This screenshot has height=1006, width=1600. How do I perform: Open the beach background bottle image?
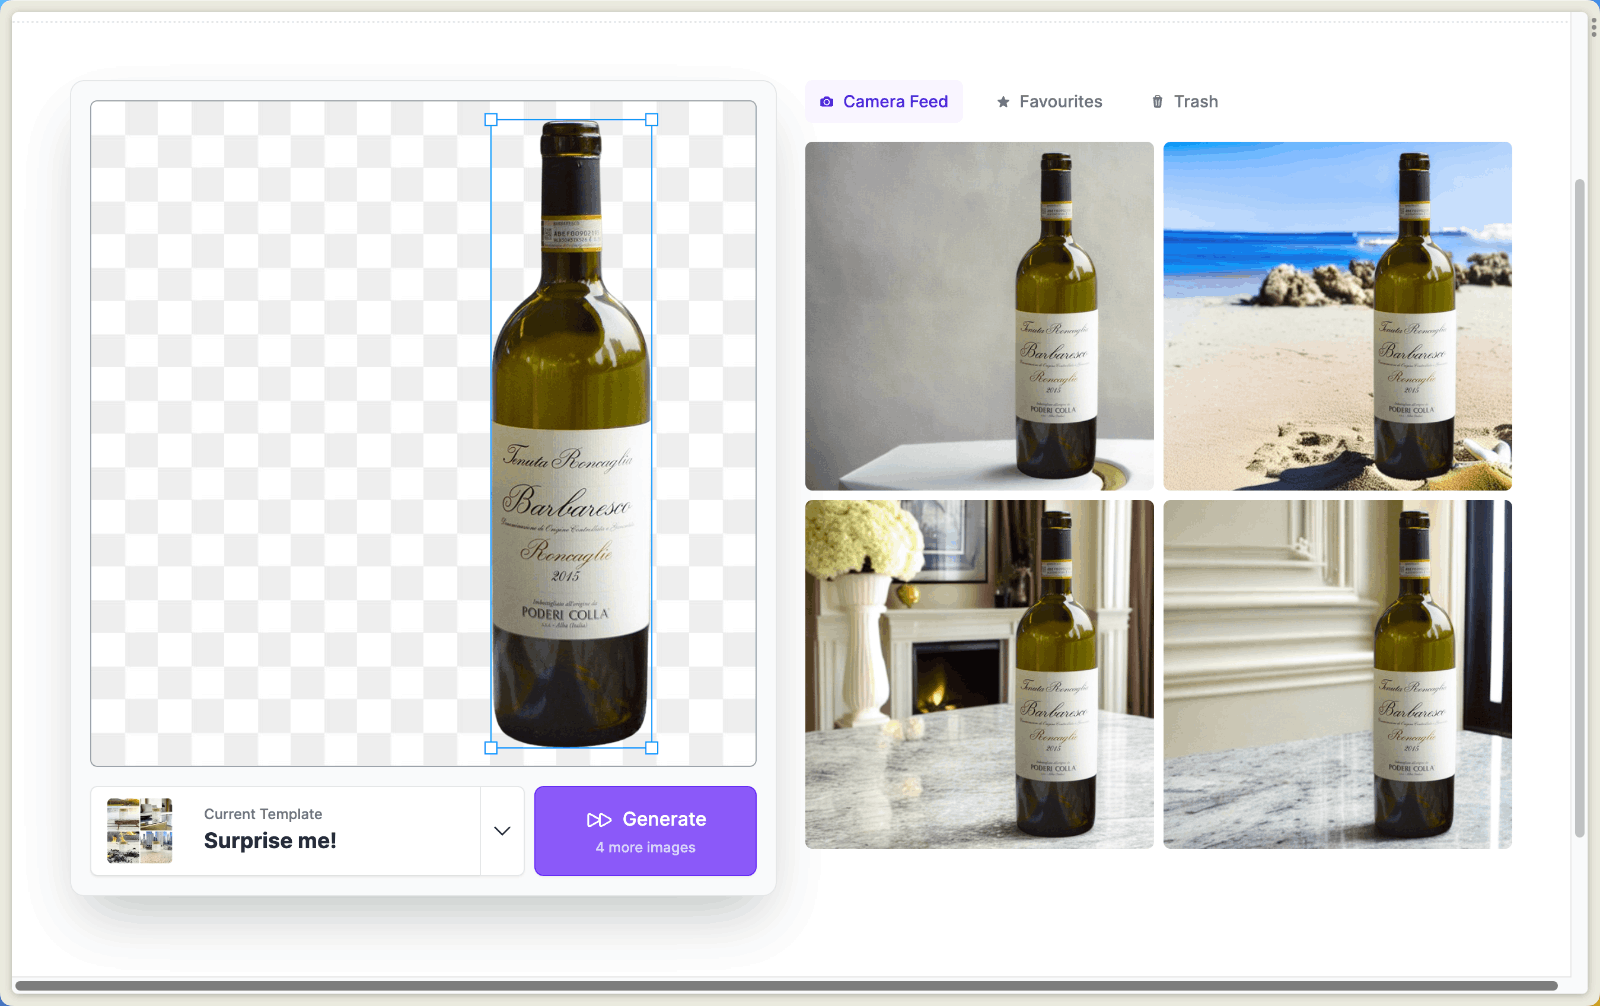coord(1337,316)
